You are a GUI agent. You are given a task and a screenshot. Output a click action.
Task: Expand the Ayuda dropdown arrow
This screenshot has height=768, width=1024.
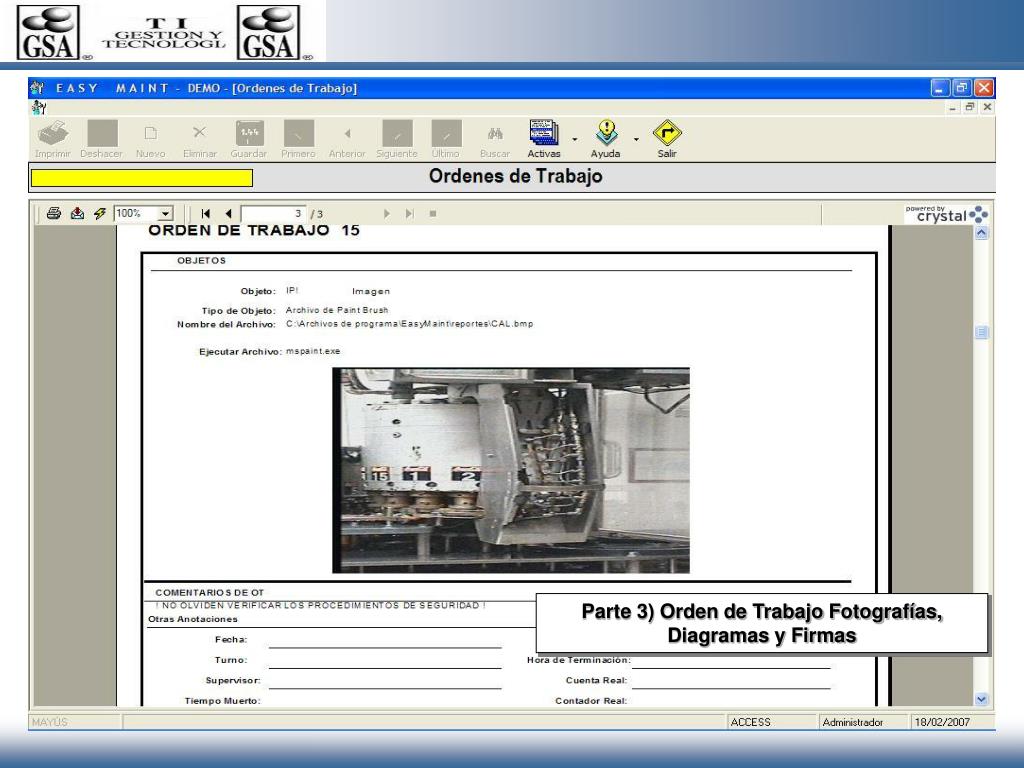636,139
